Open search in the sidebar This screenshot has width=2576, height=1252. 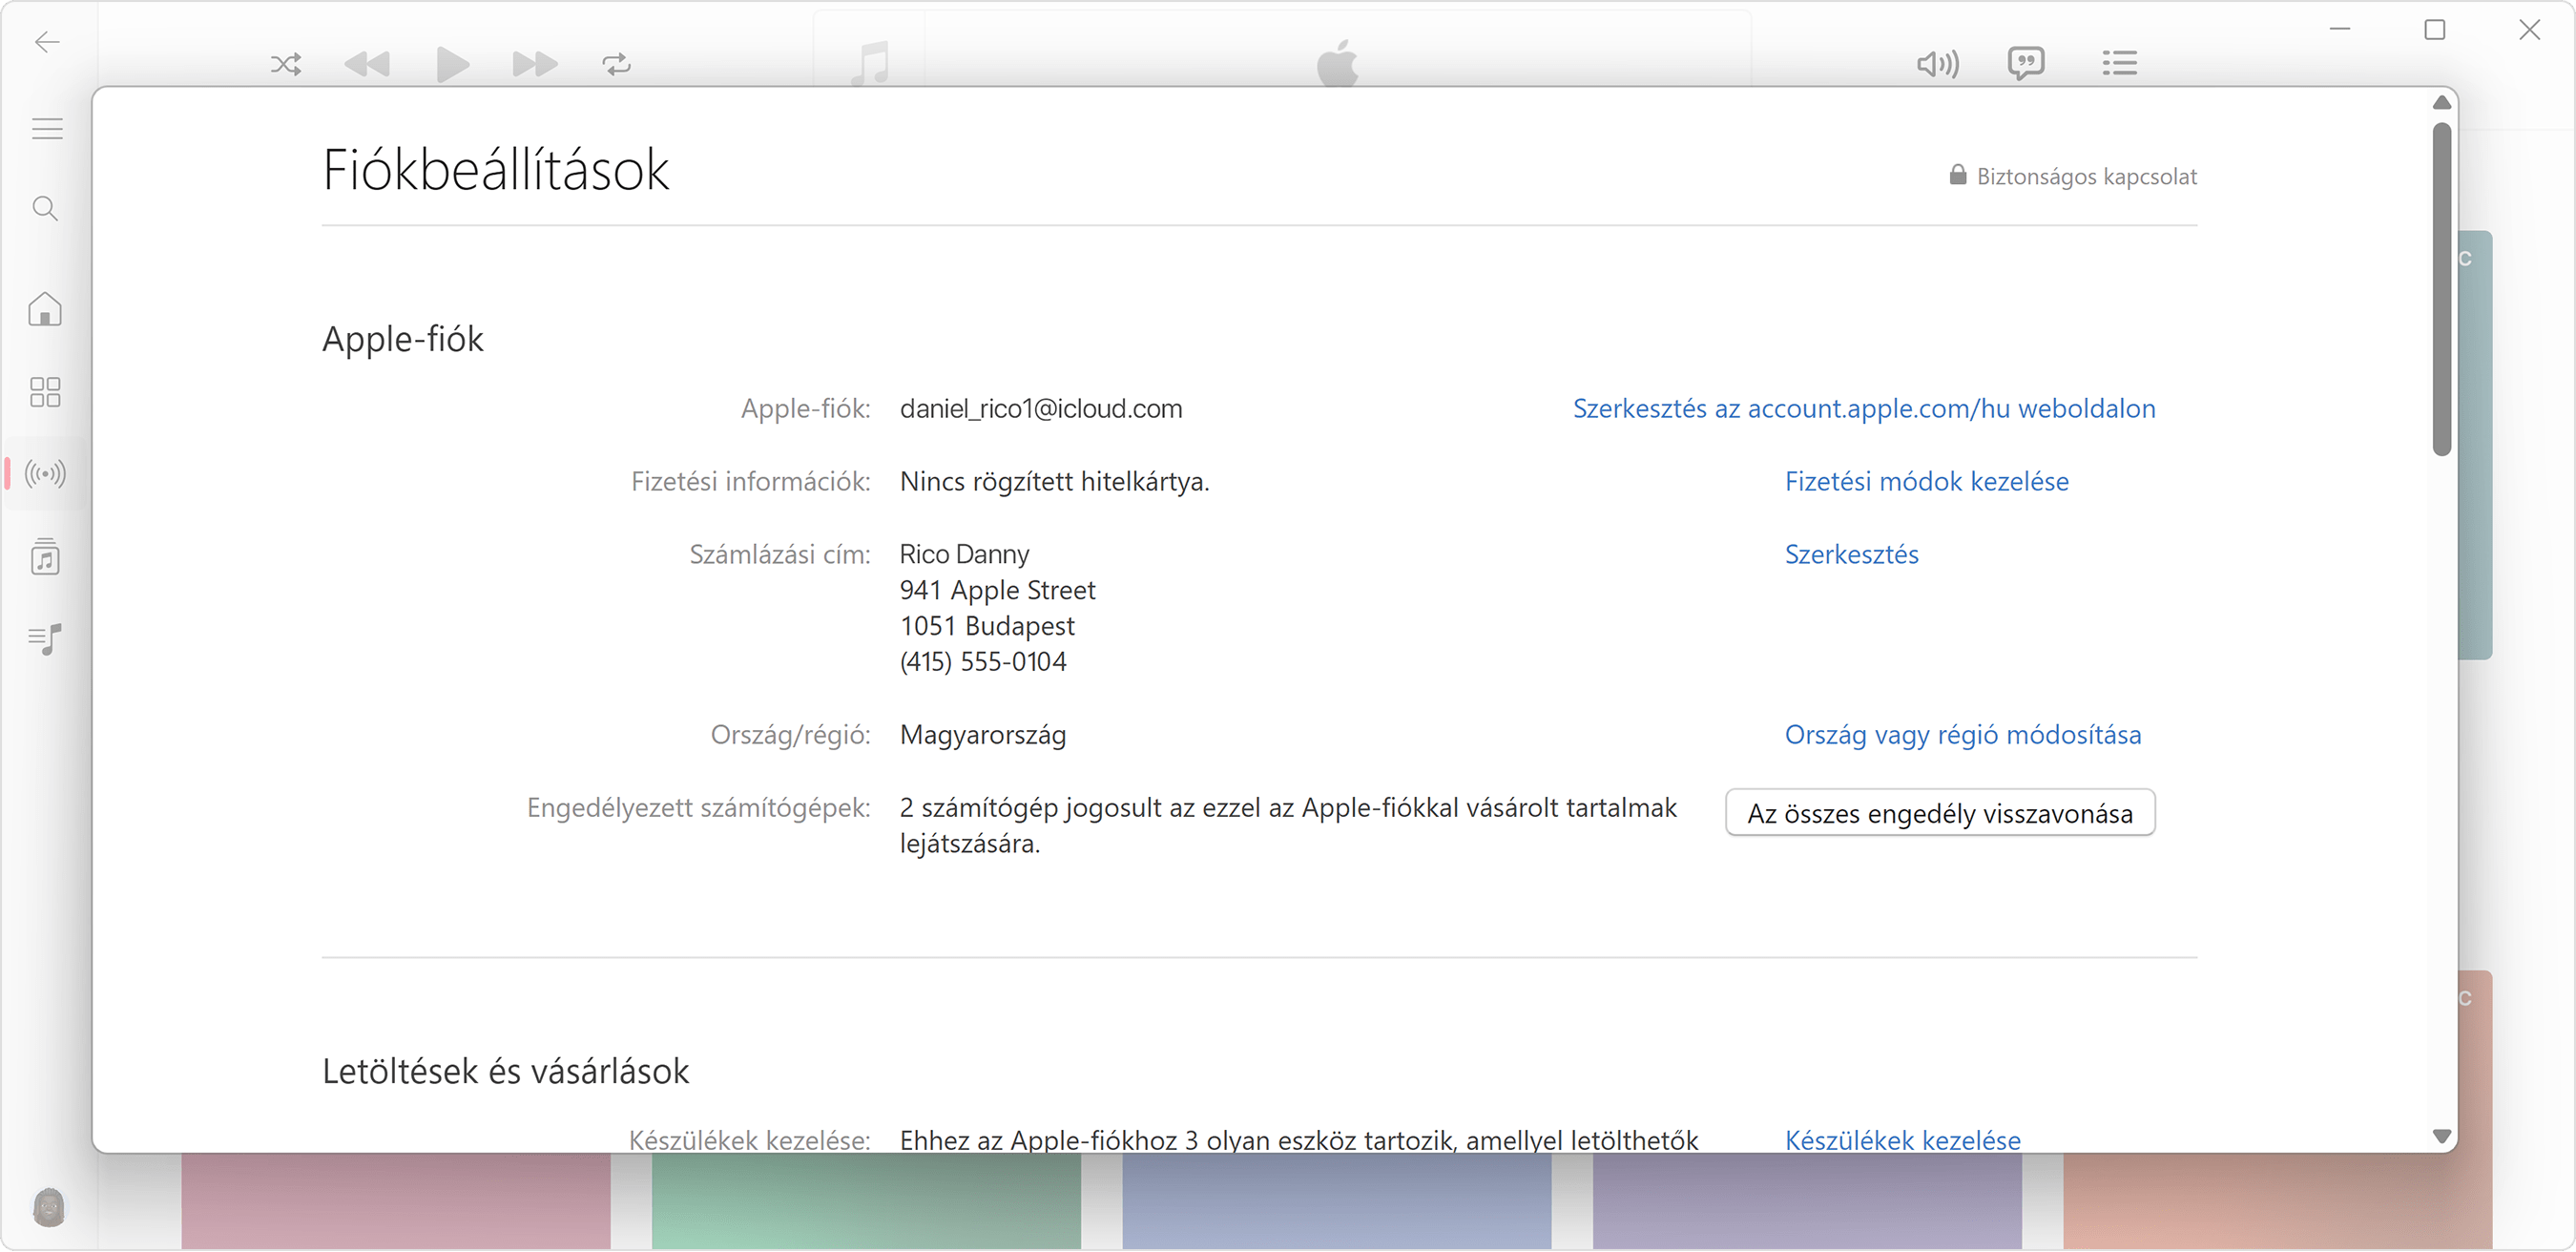[45, 208]
